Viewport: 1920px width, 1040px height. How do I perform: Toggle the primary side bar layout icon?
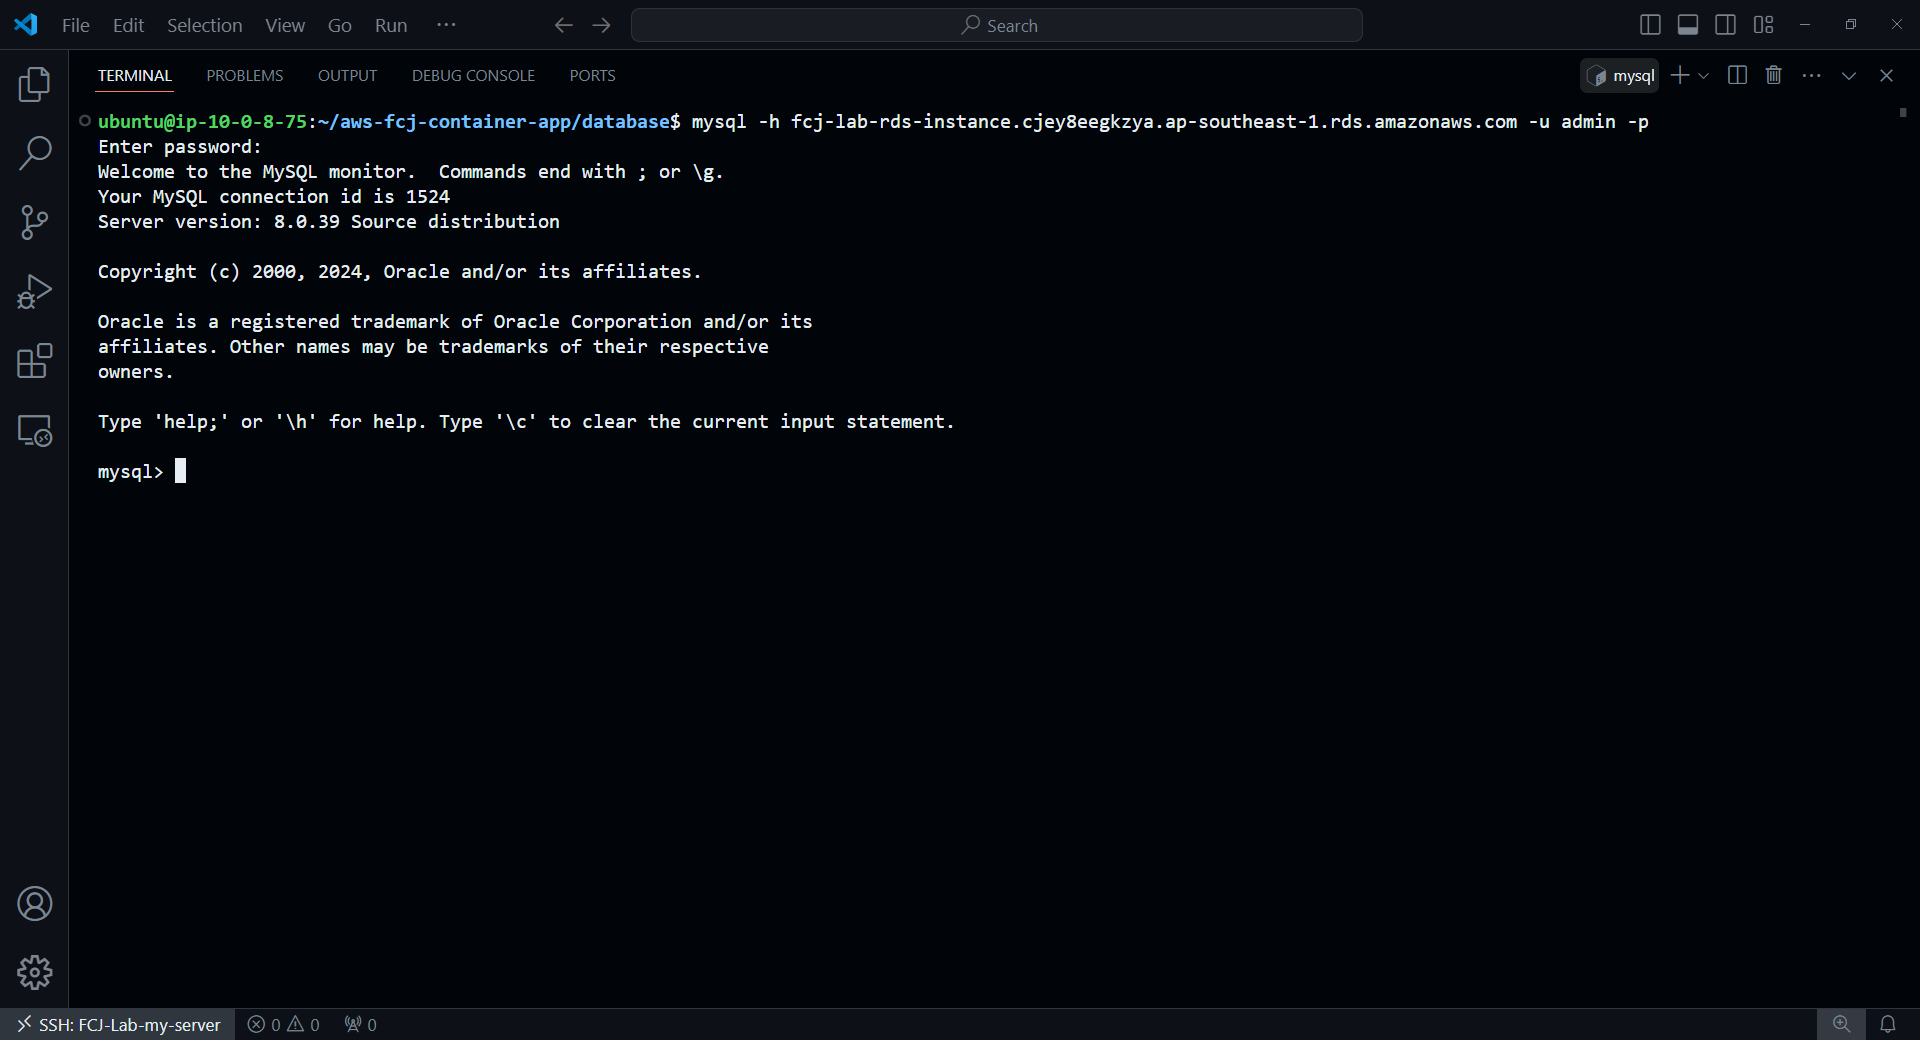(x=1651, y=25)
